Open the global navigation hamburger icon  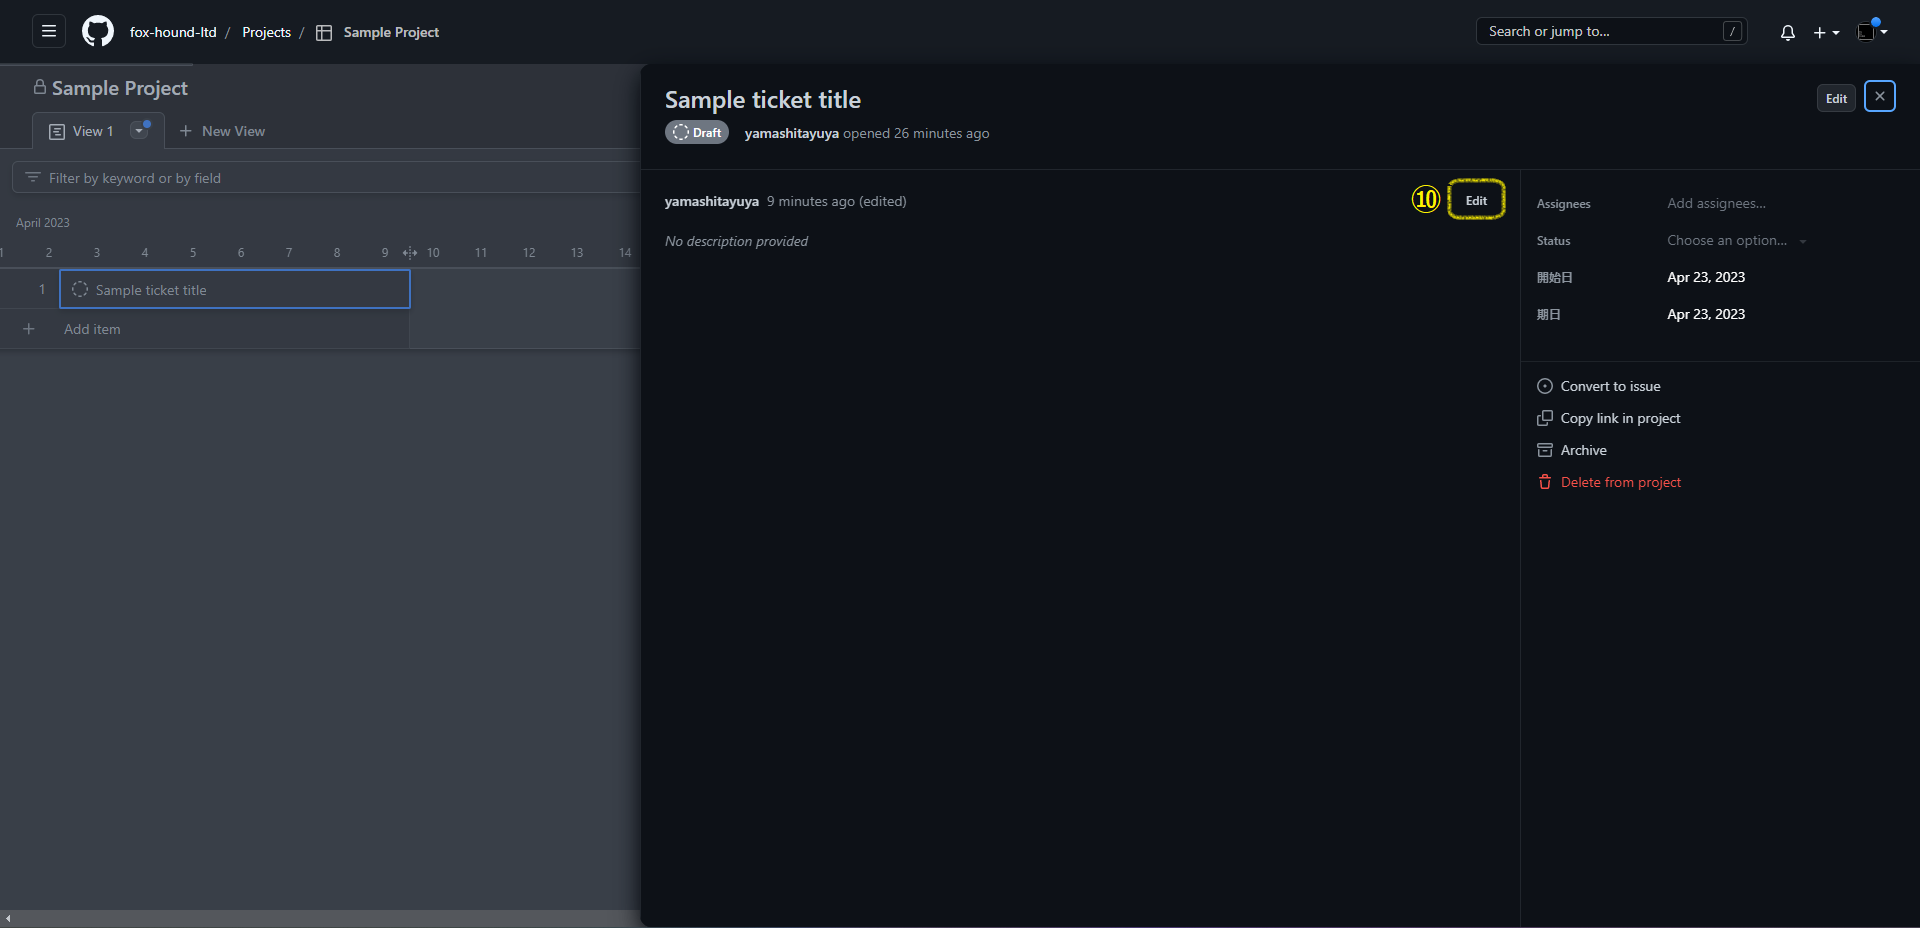[47, 31]
